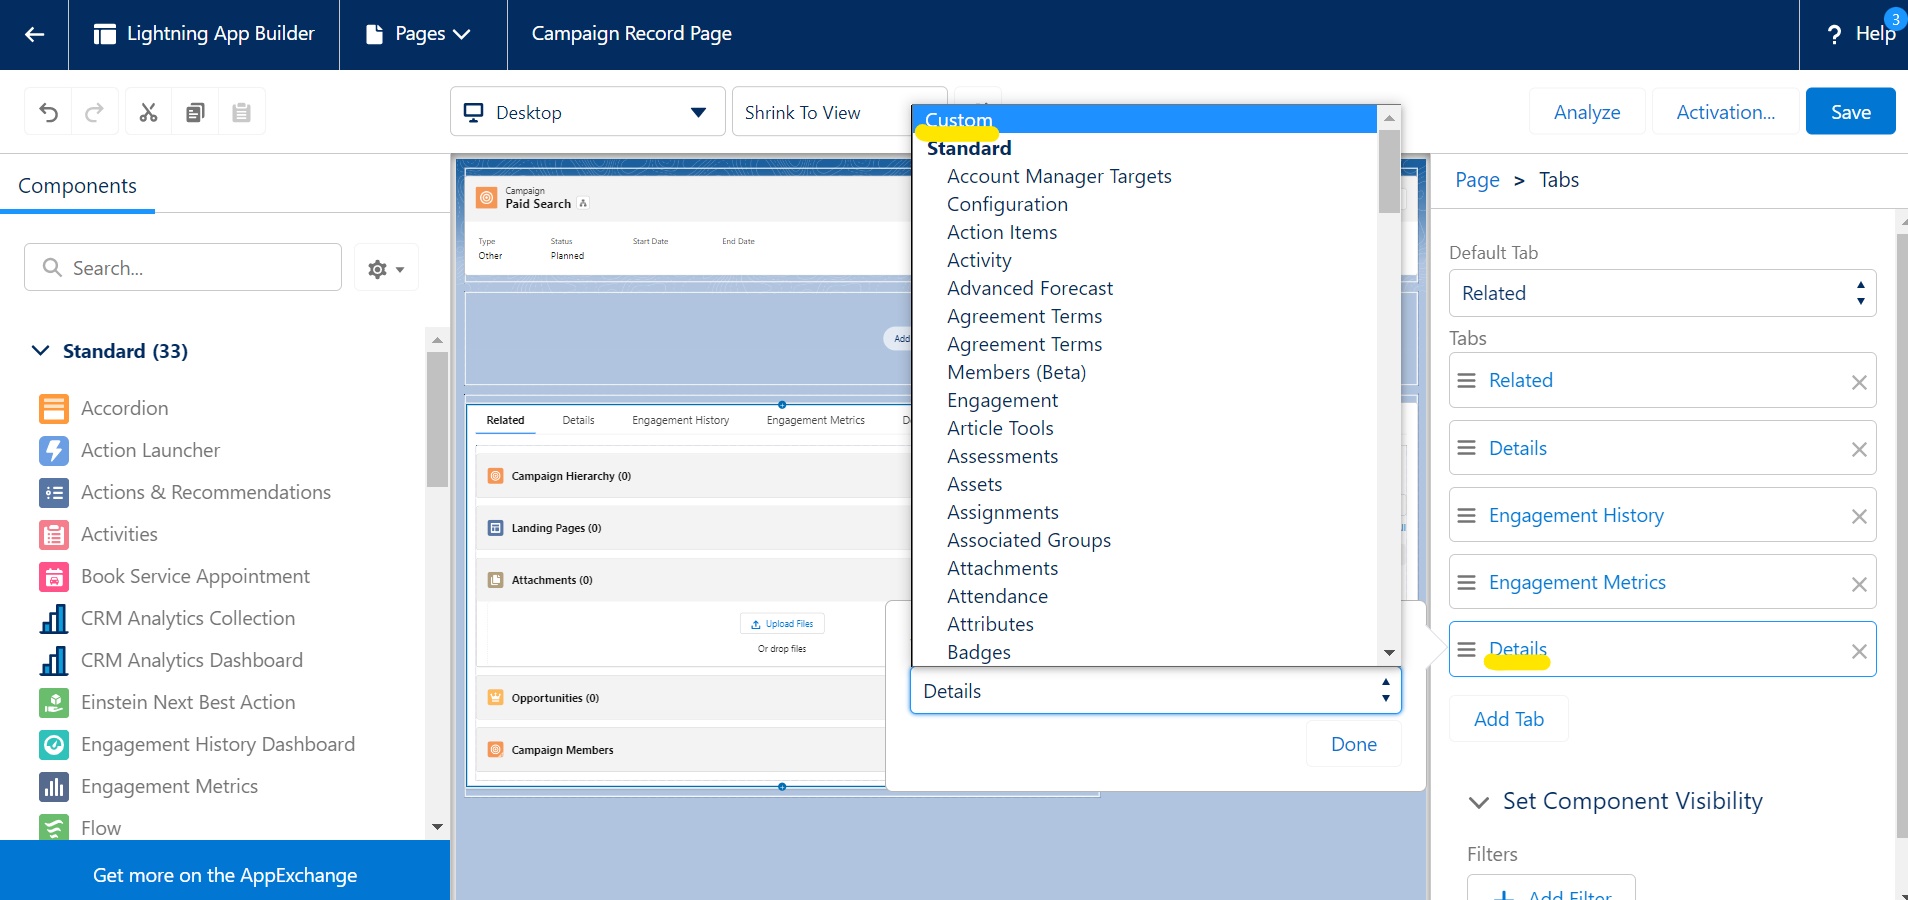Open the Default Tab Related dropdown
The width and height of the screenshot is (1908, 900).
tap(1662, 293)
